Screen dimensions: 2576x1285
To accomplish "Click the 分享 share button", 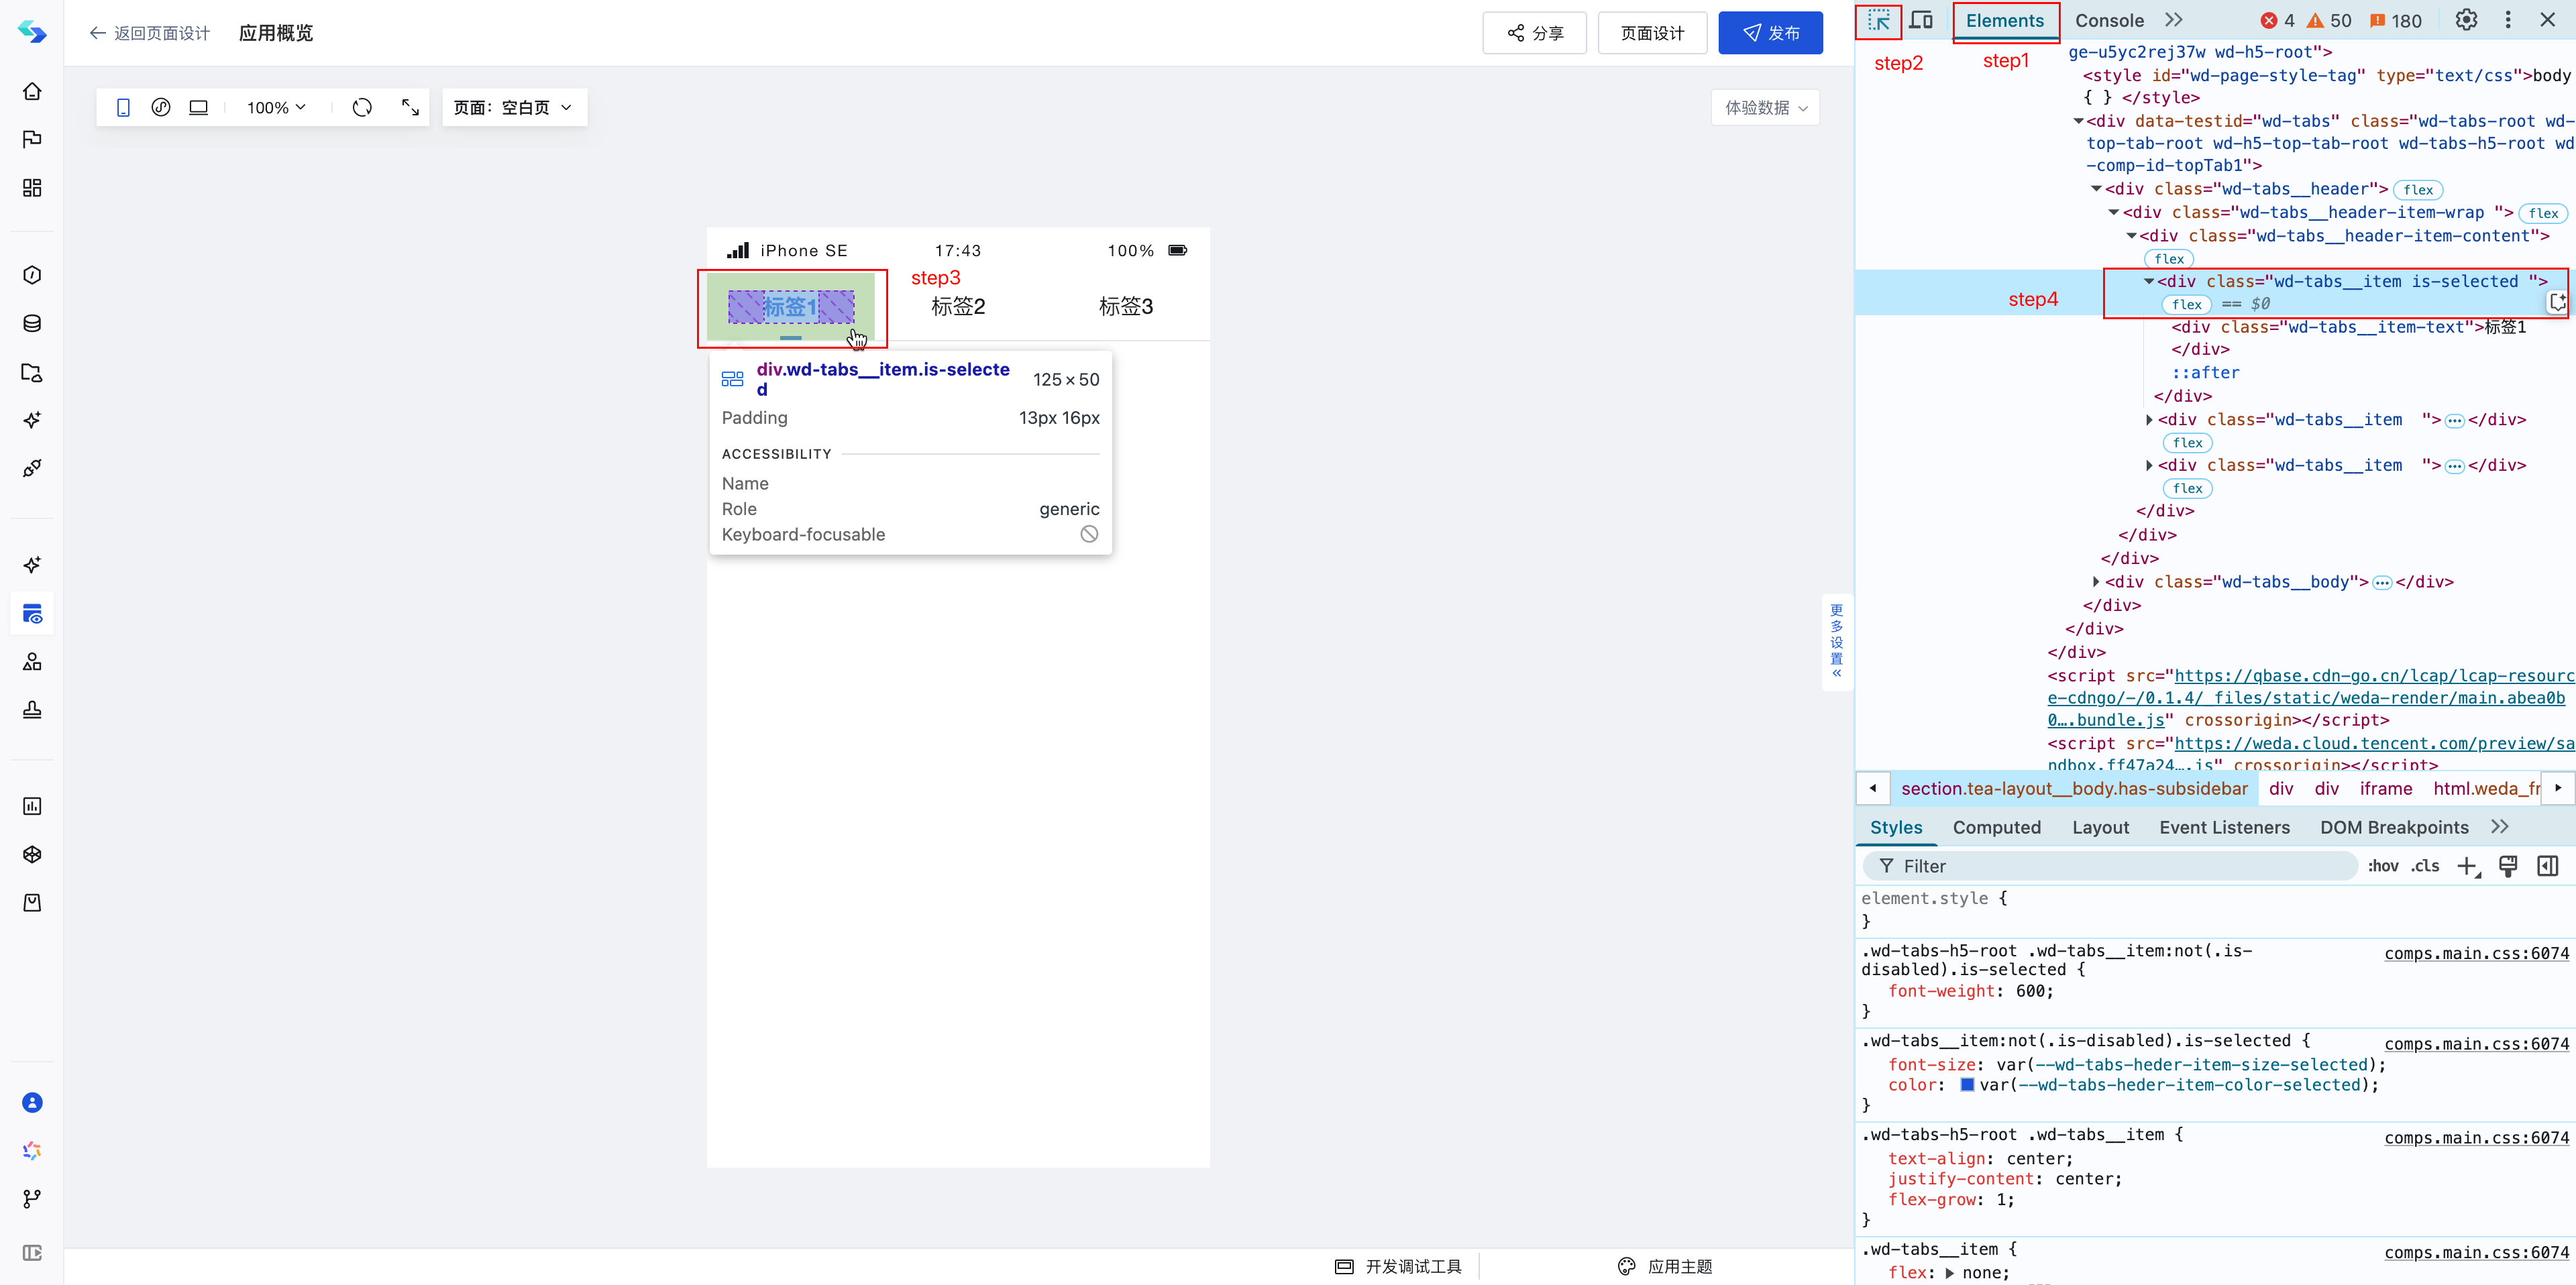I will [1534, 33].
